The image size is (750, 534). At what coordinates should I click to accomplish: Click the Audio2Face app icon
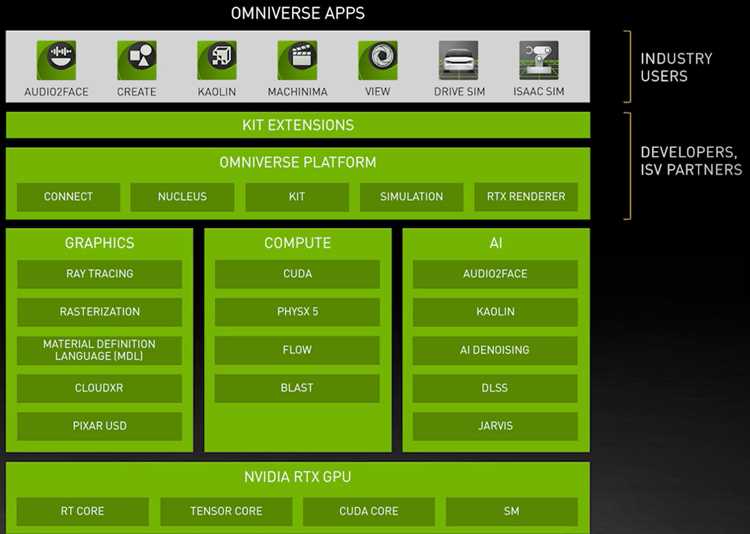click(x=56, y=60)
